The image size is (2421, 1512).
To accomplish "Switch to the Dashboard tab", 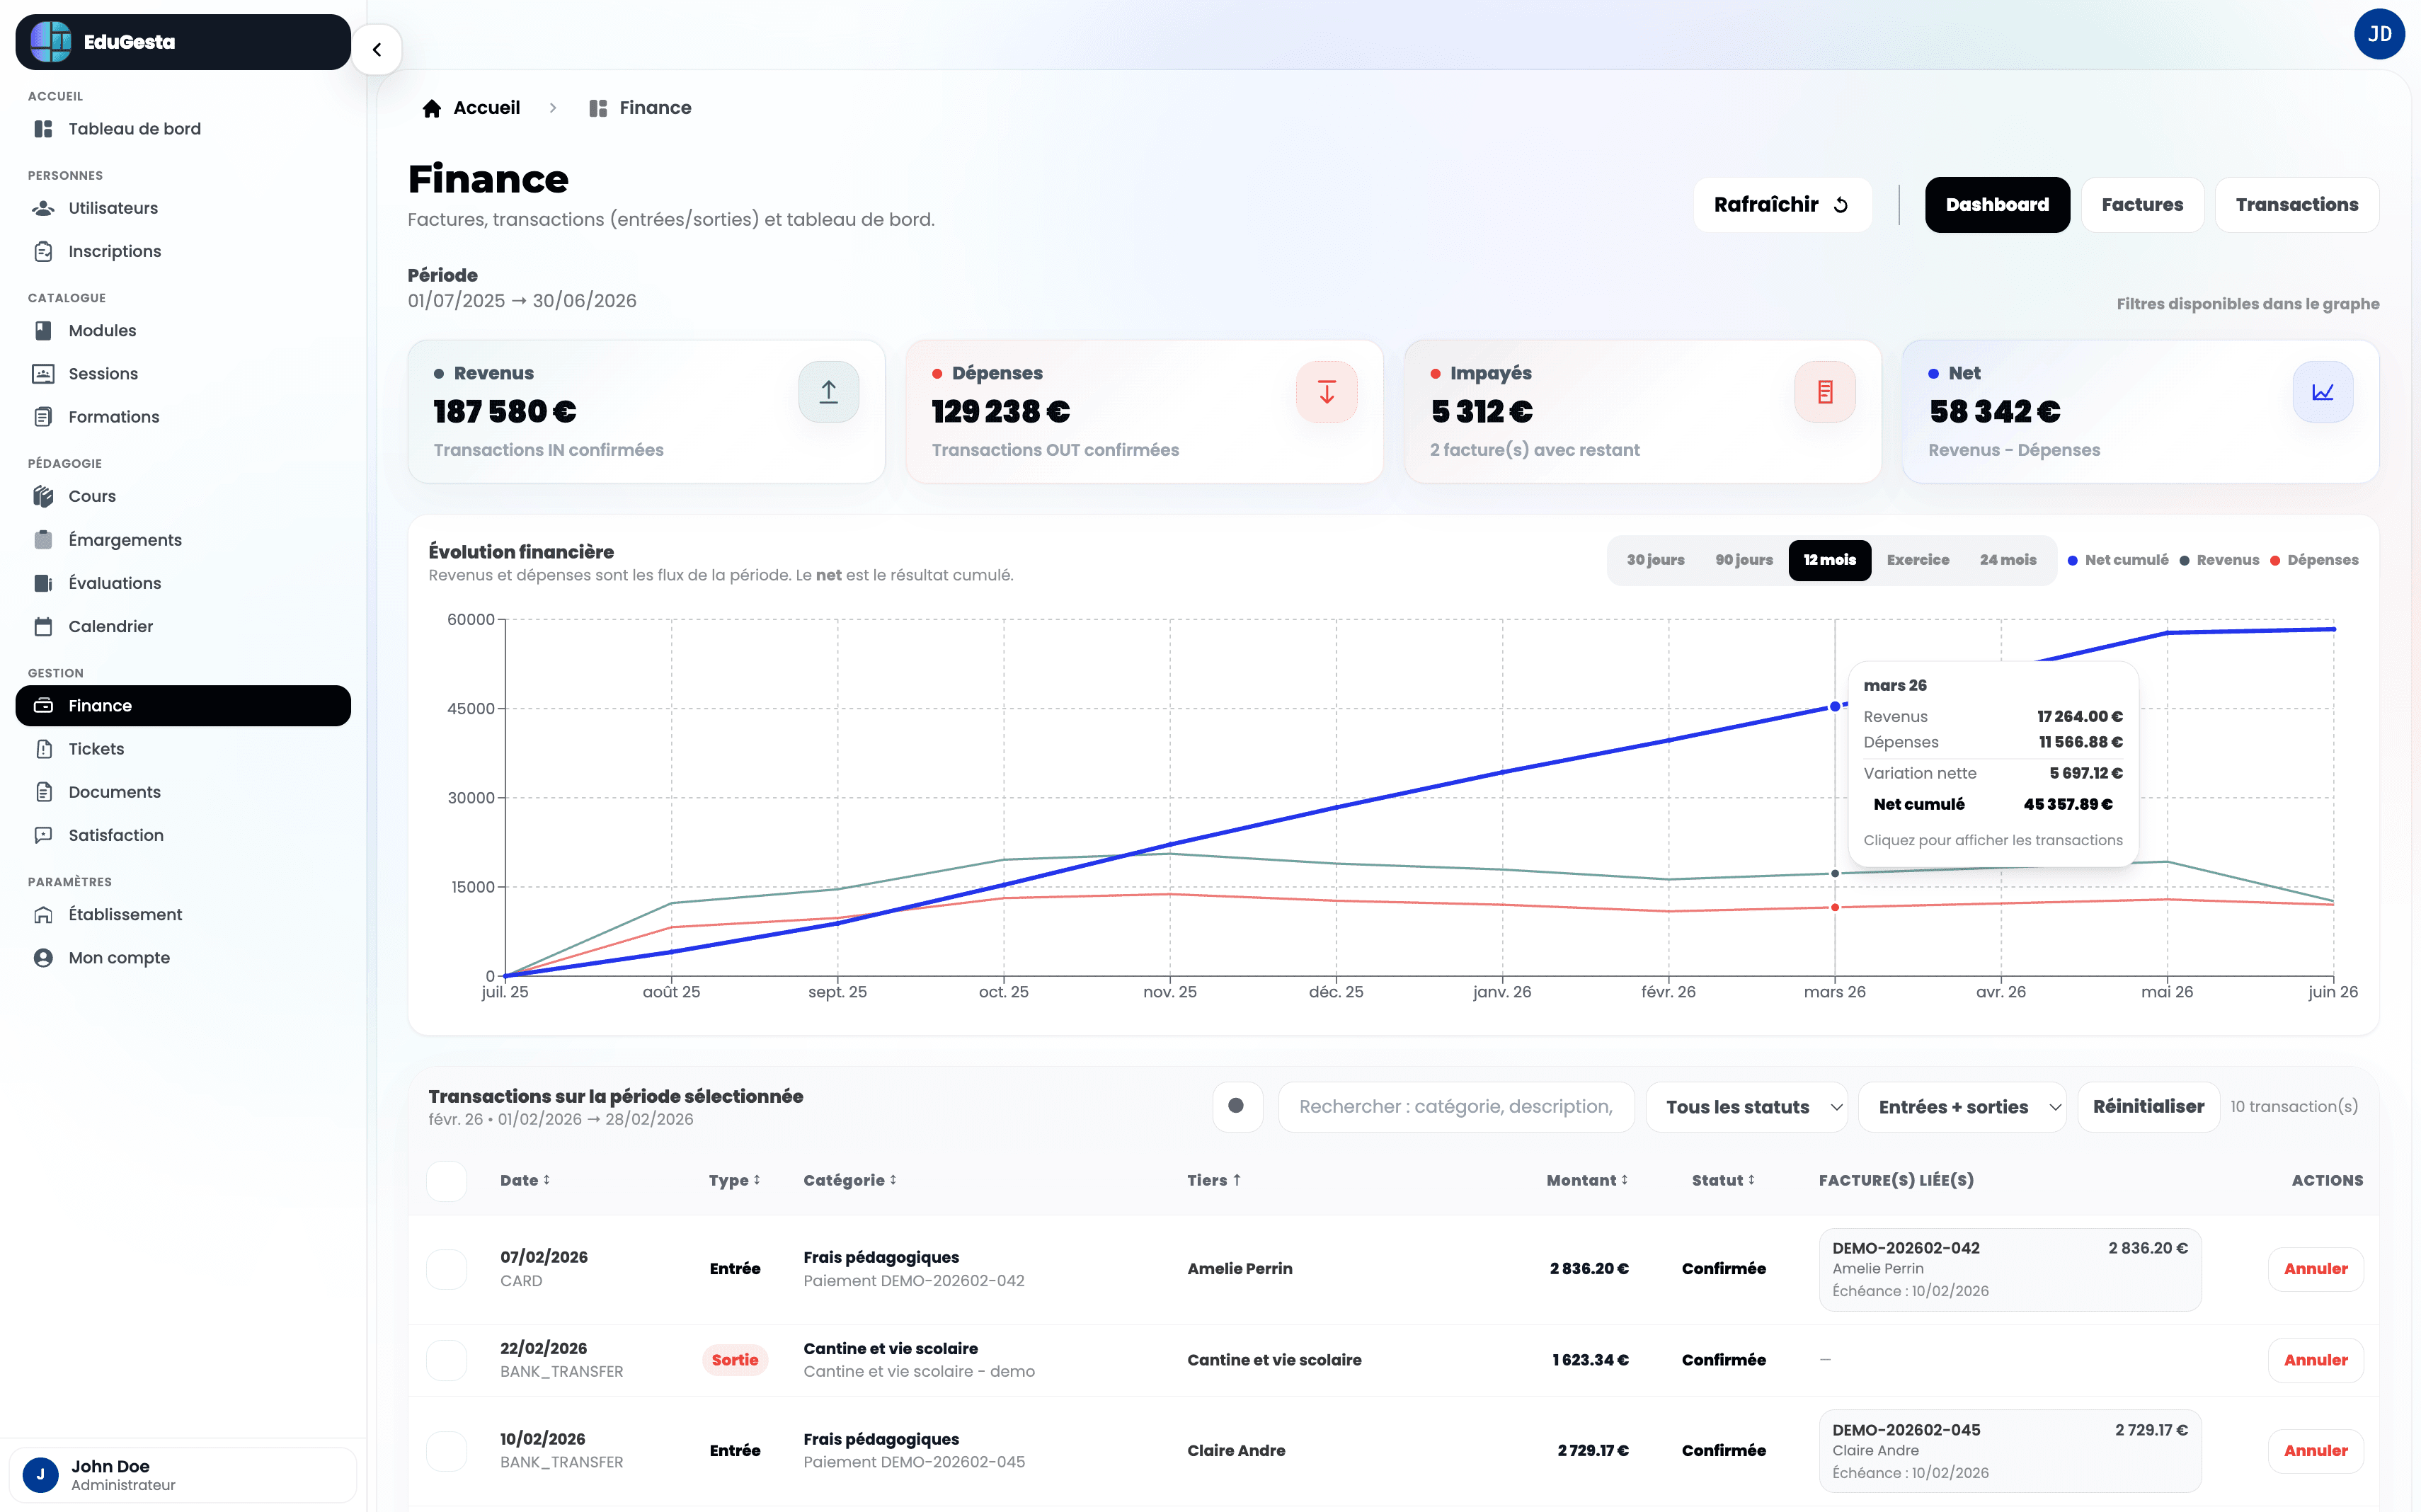I will [x=1997, y=205].
